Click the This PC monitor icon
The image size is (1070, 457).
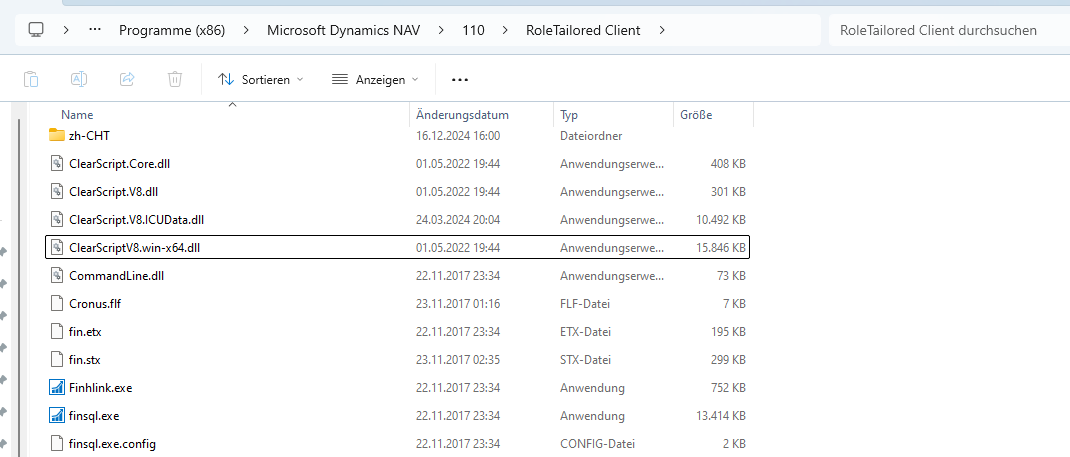(x=36, y=30)
